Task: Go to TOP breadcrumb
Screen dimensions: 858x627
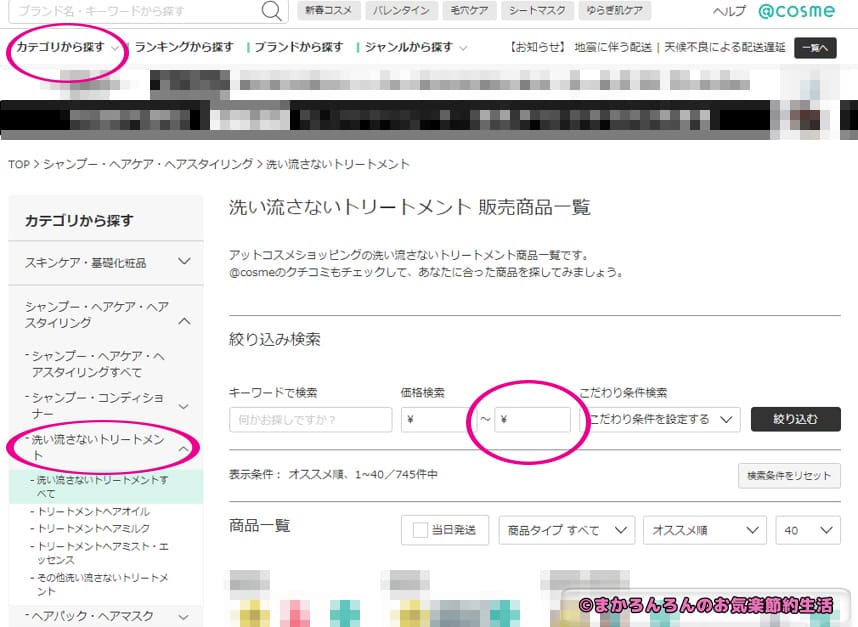Action: [19, 164]
